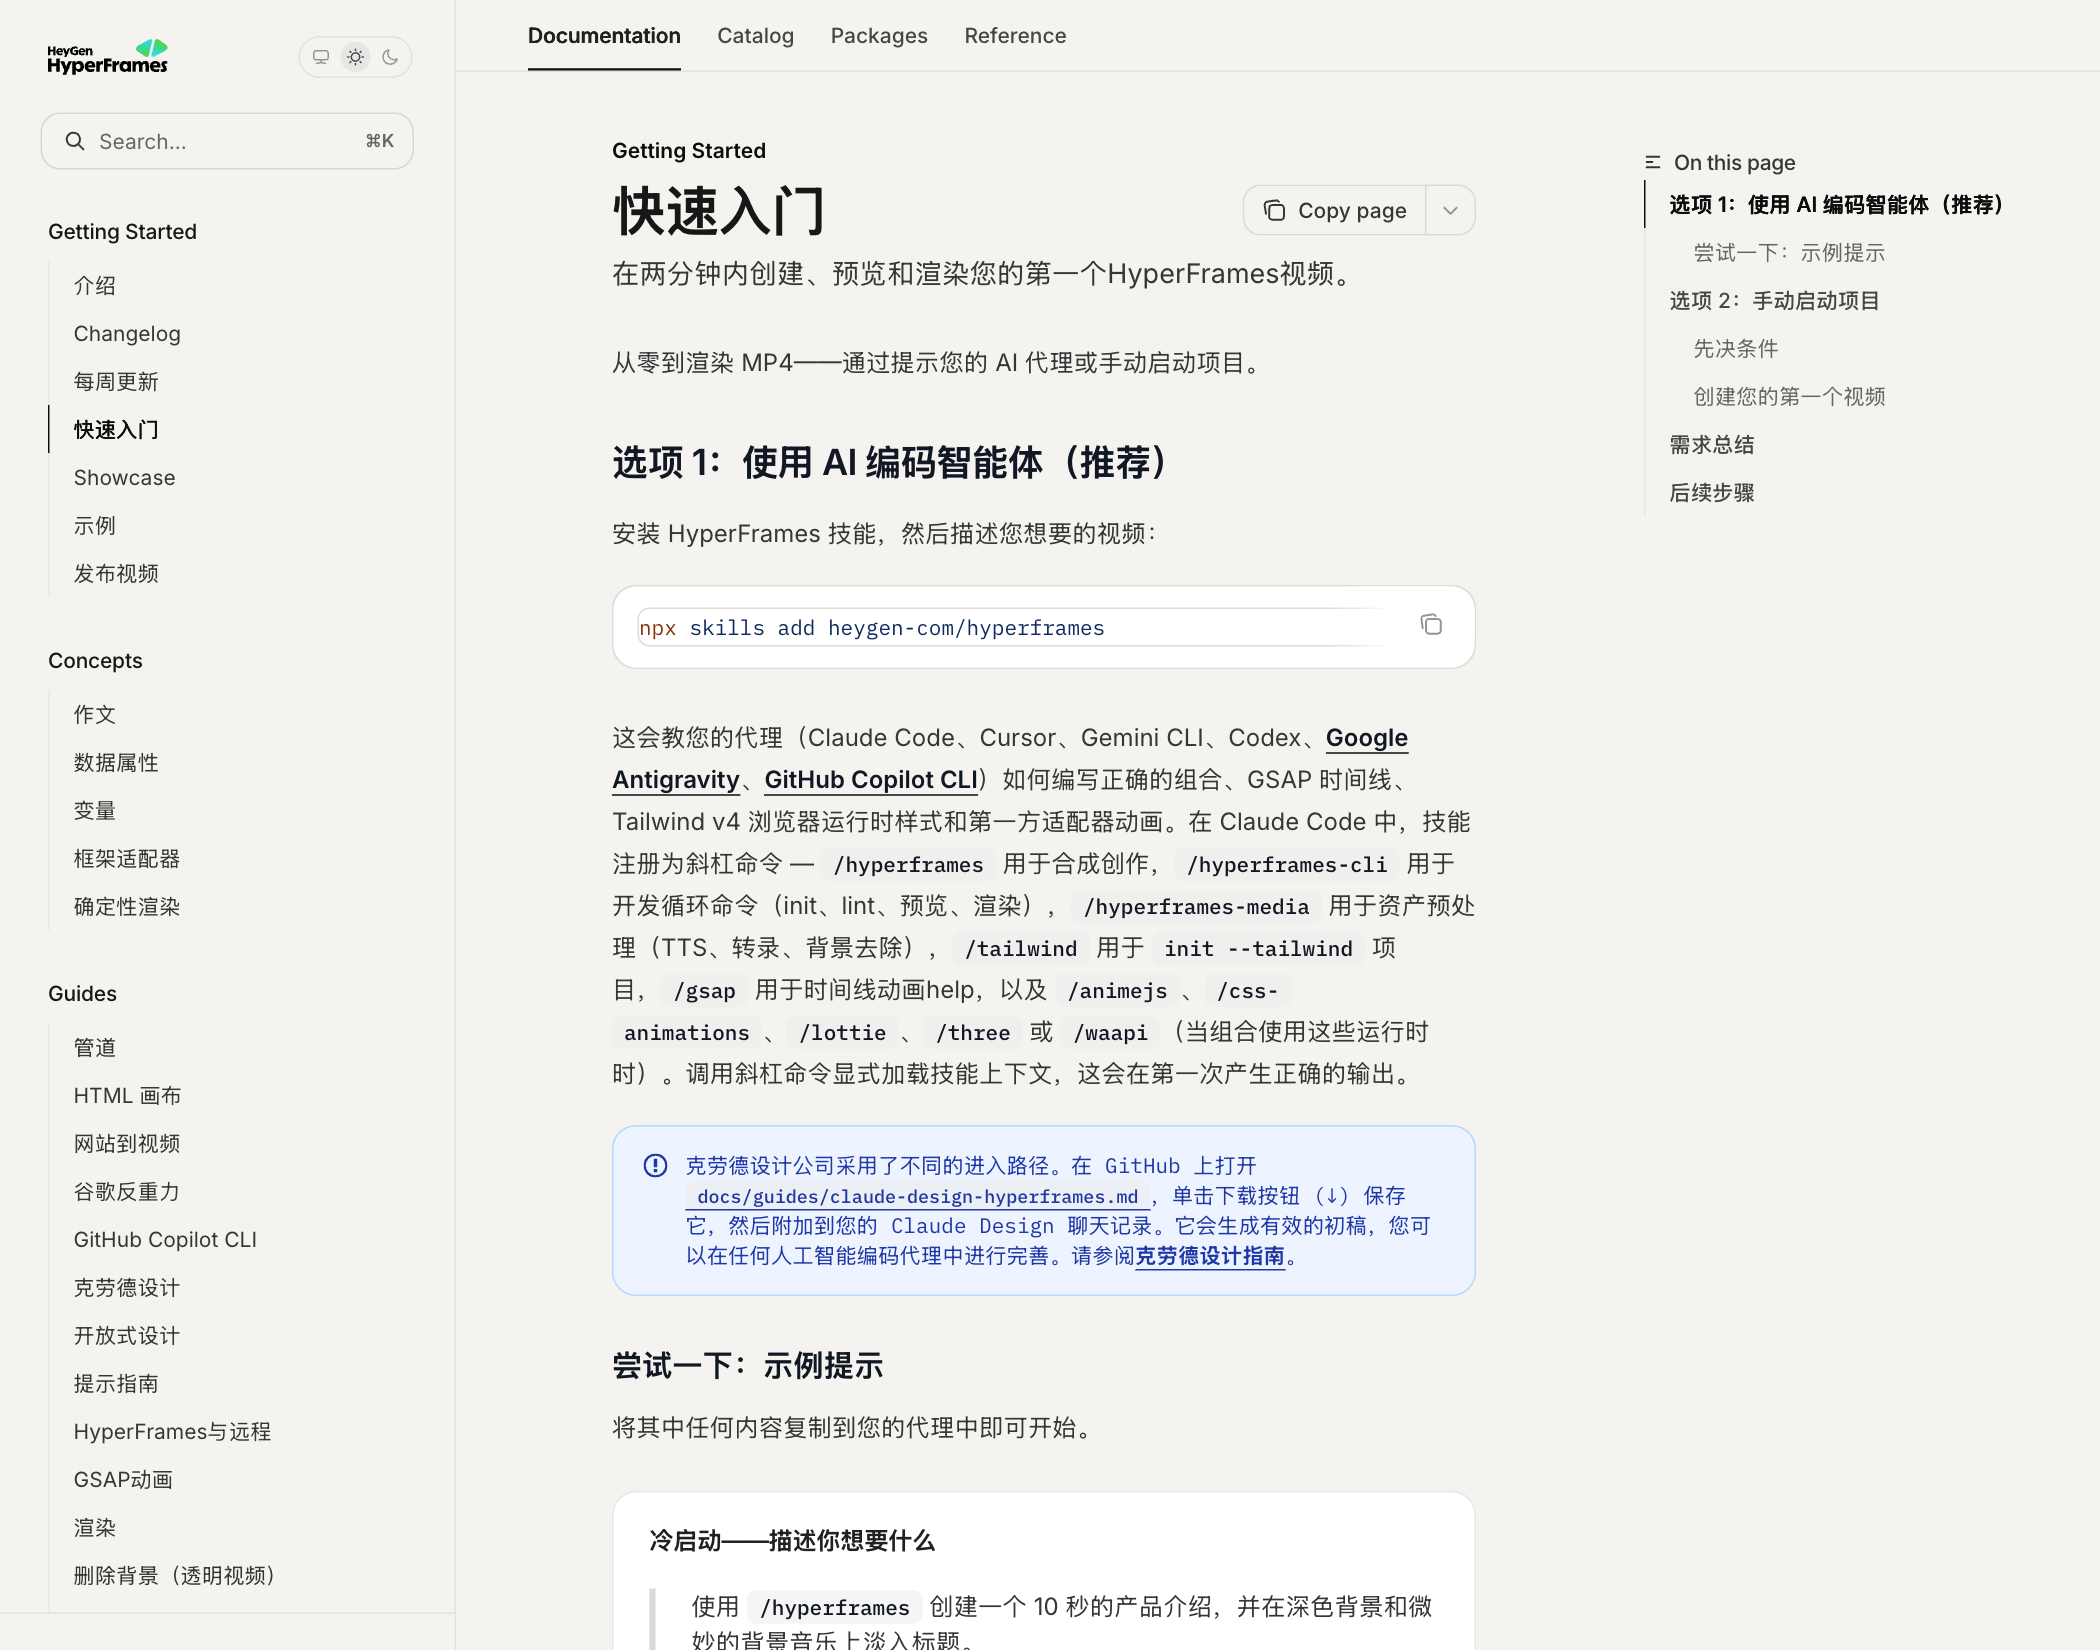
Task: Open docs/guides/claude-design-hyperframes.md link
Action: pos(917,1197)
